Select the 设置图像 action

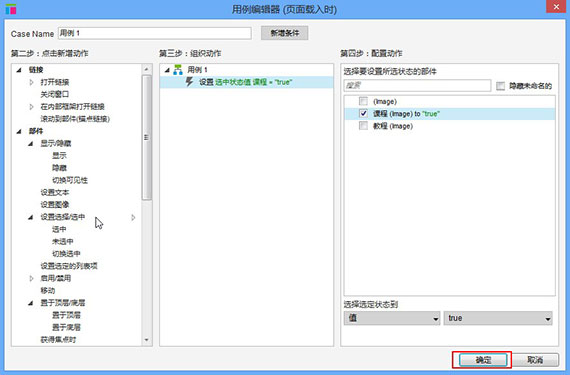pos(55,205)
